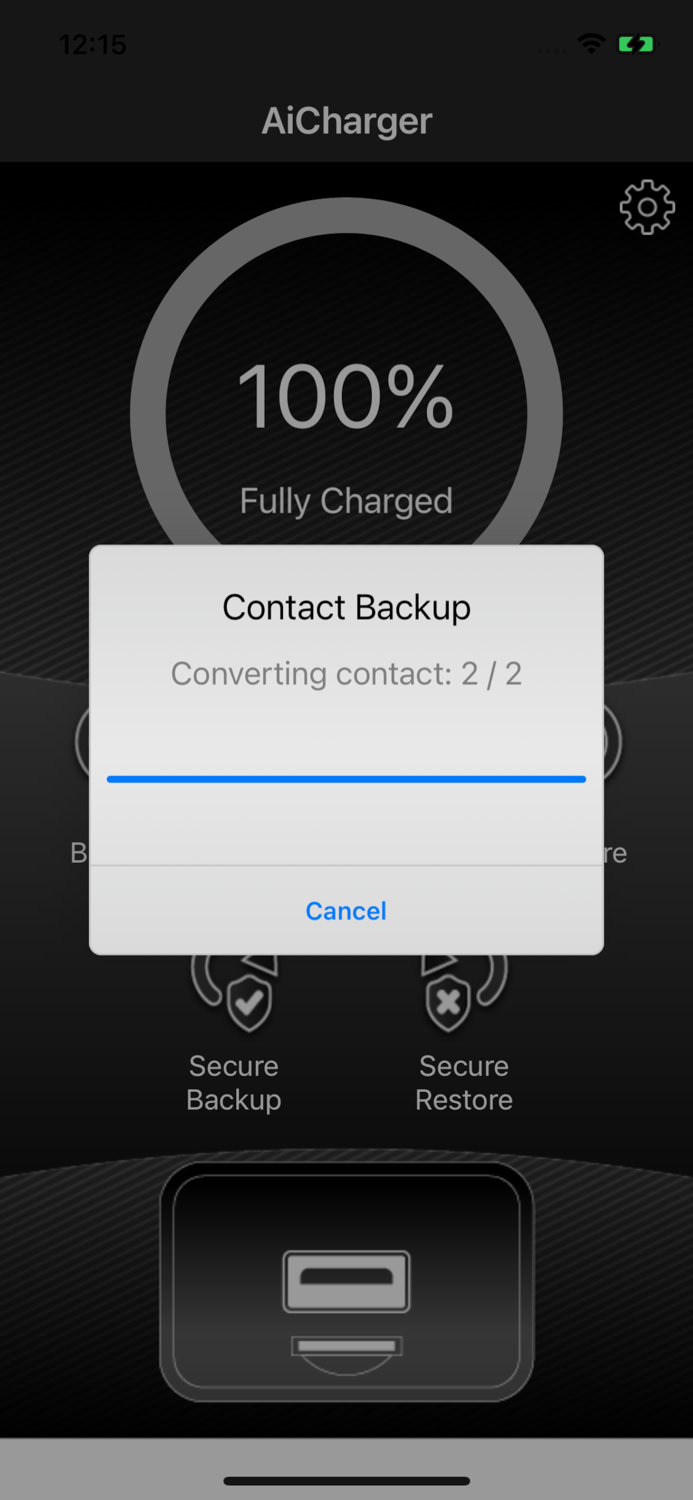Viewport: 693px width, 1500px height.
Task: Tap the Fully Charged status text
Action: 346,501
